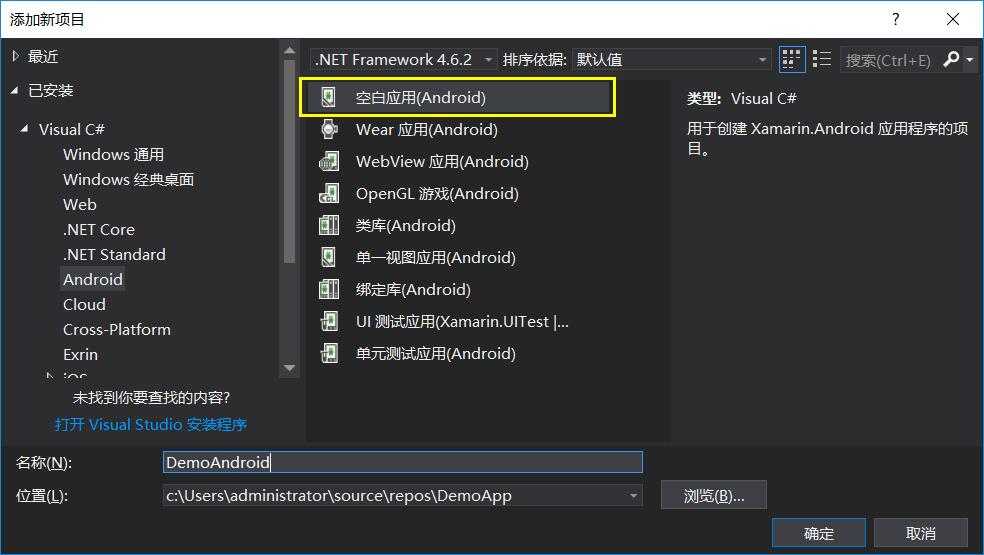Viewport: 984px width, 555px height.
Task: Click the category tree scroll-up arrow
Action: 289,50
